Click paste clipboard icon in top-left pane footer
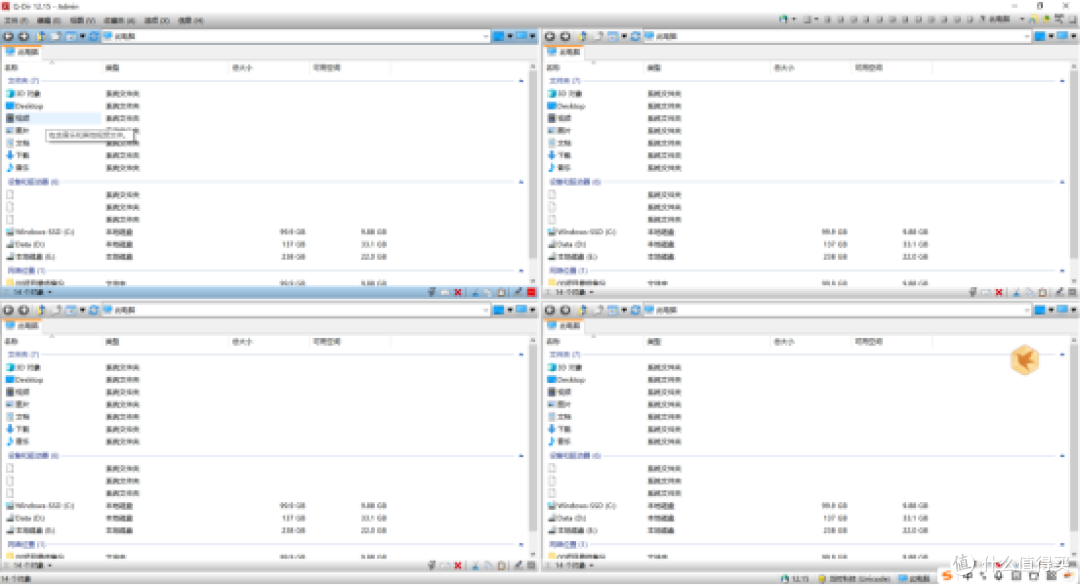The height and width of the screenshot is (586, 1080). coord(501,293)
